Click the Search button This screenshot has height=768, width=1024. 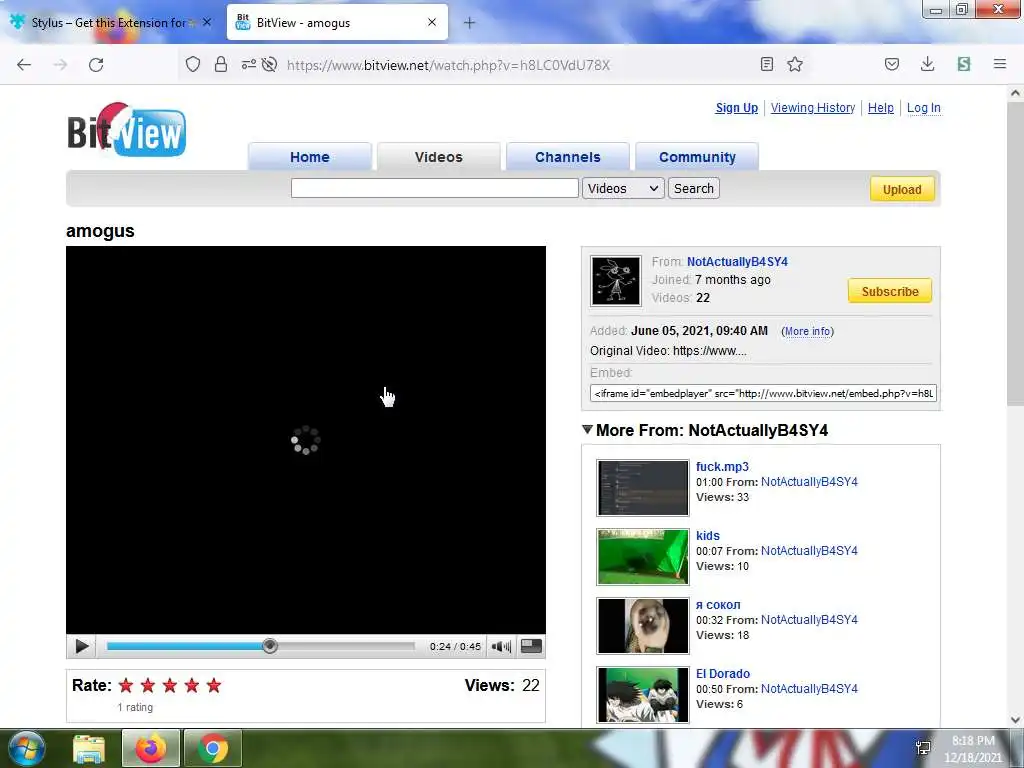click(694, 188)
